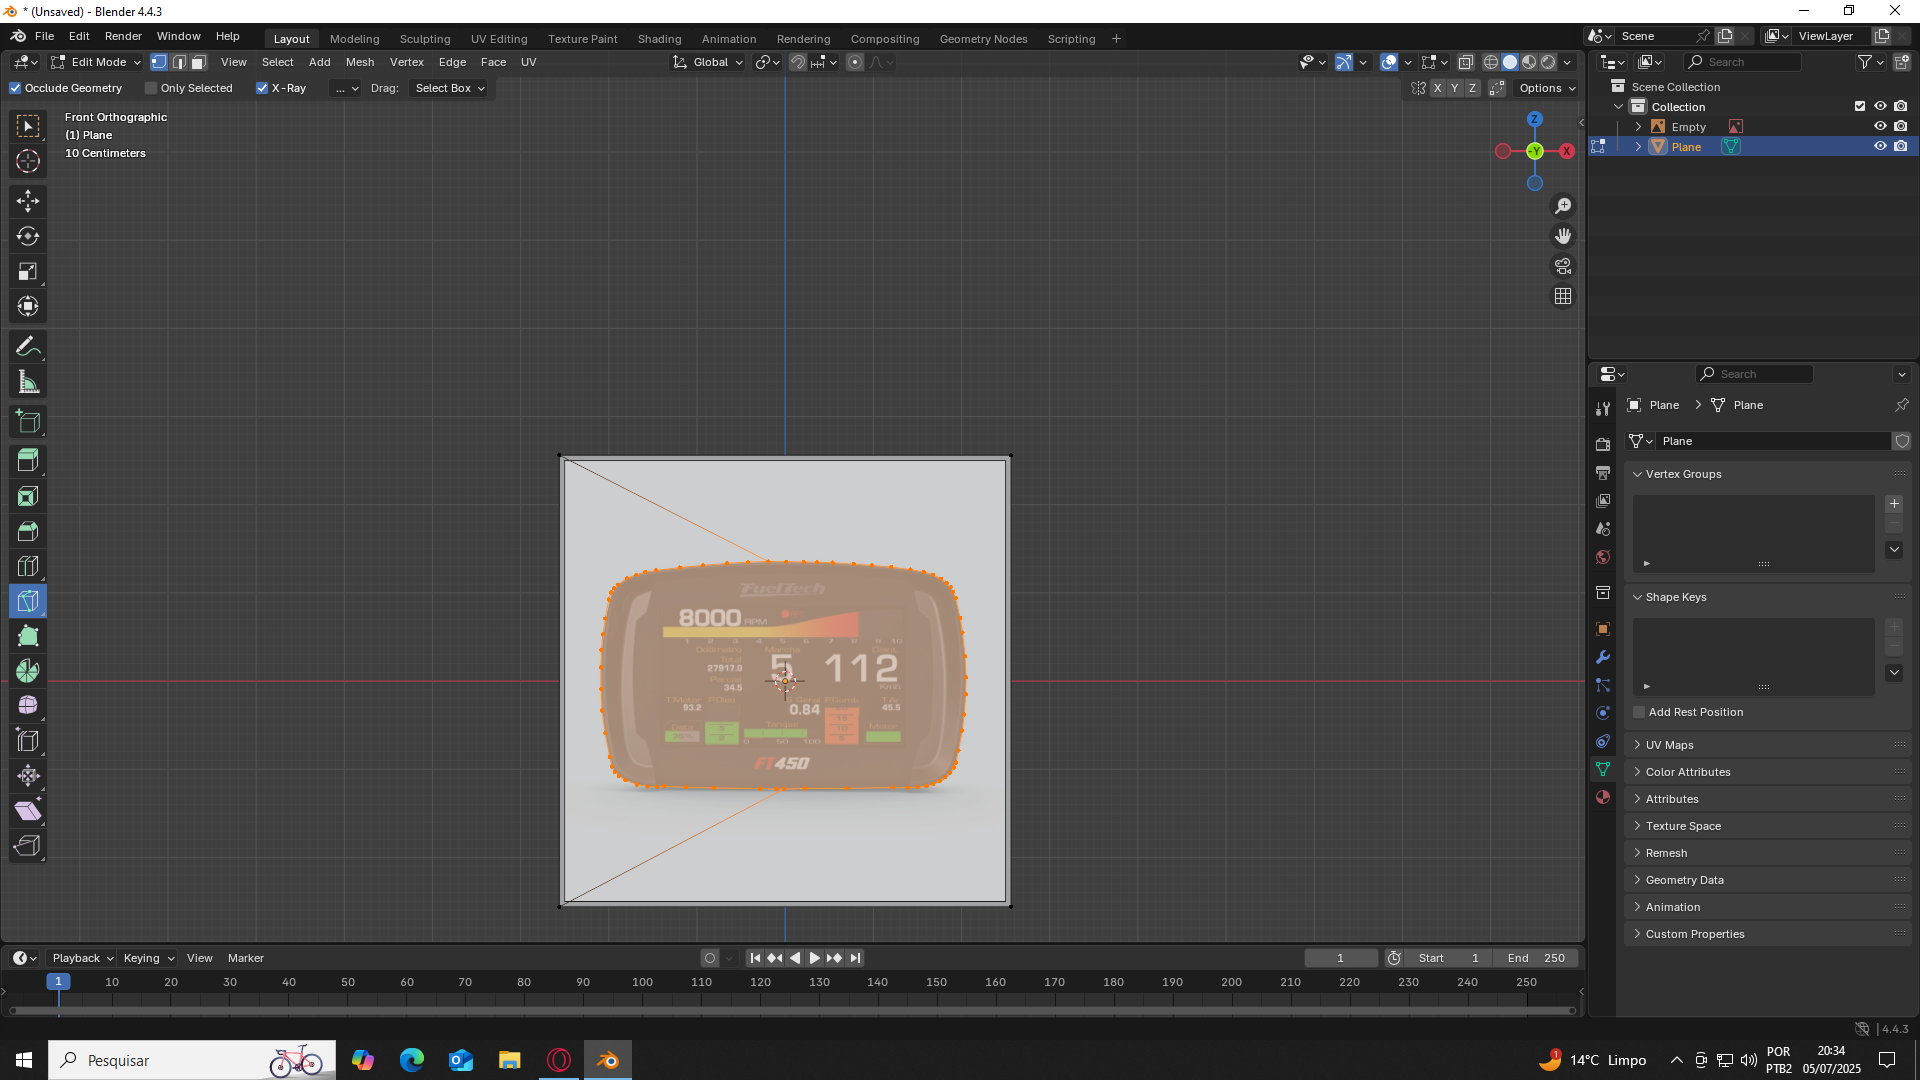Click the End frame field
Viewport: 1920px width, 1080px height.
(x=1536, y=958)
